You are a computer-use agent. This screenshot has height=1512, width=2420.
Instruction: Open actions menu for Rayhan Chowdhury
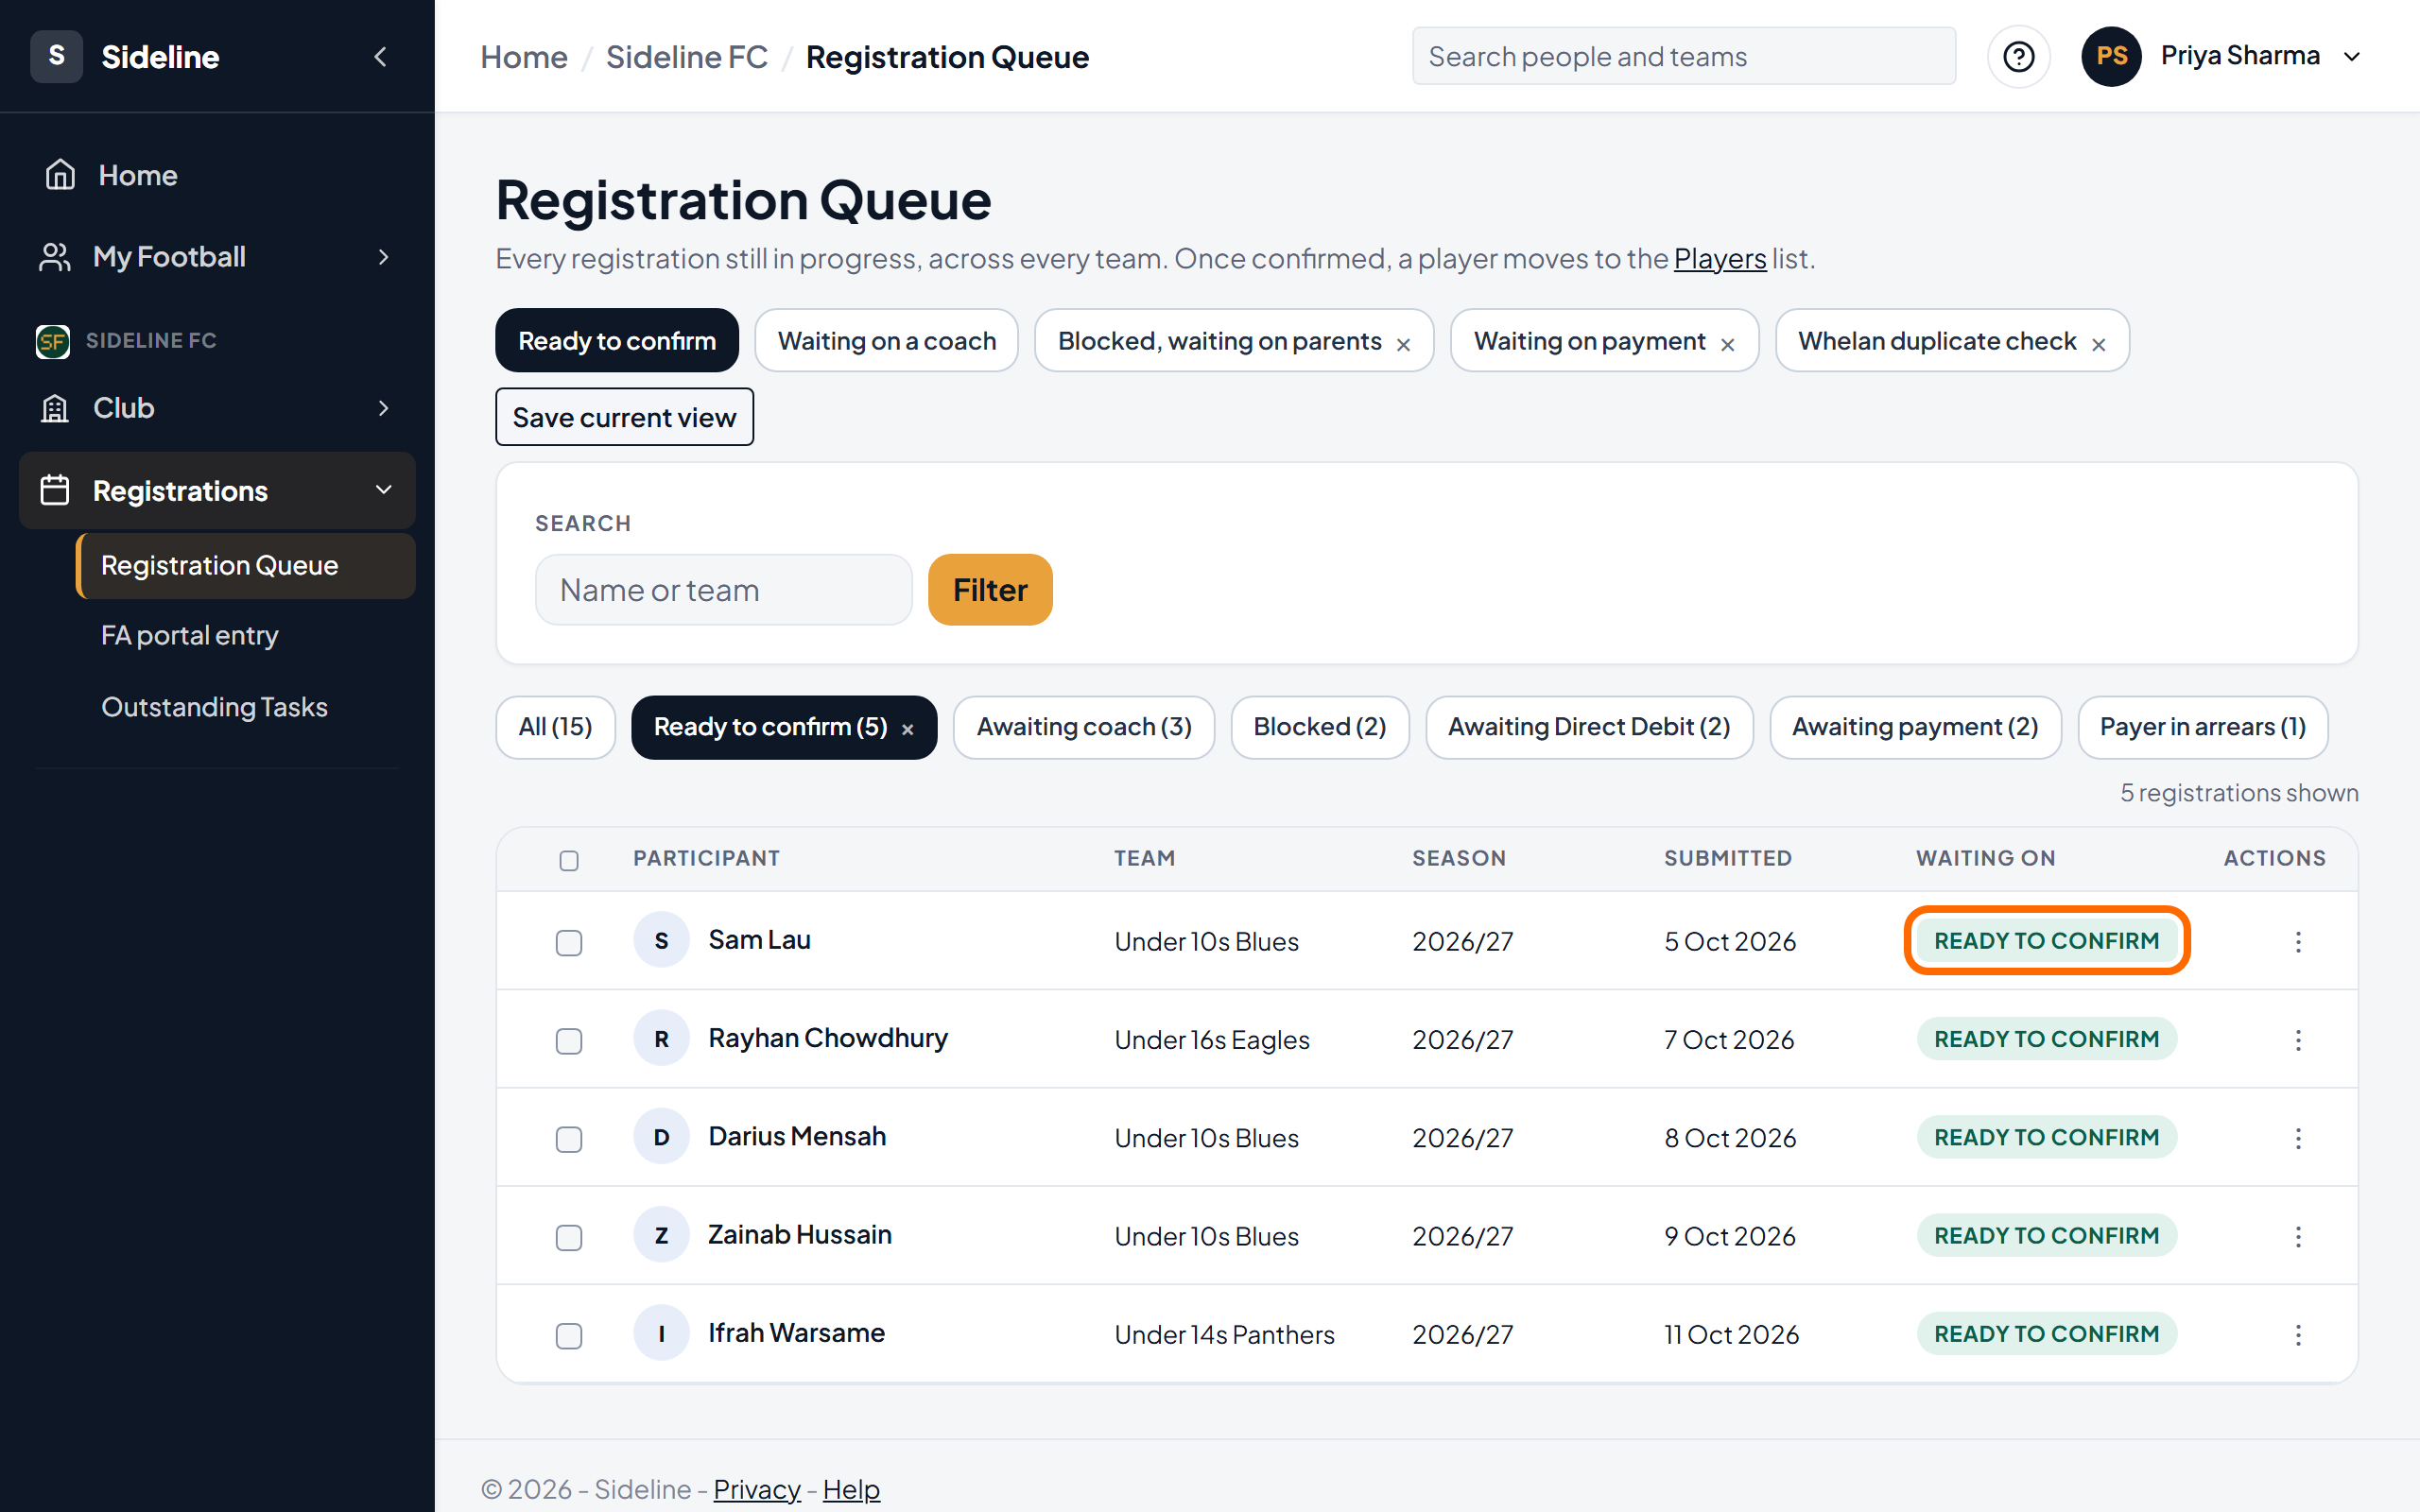tap(2298, 1040)
